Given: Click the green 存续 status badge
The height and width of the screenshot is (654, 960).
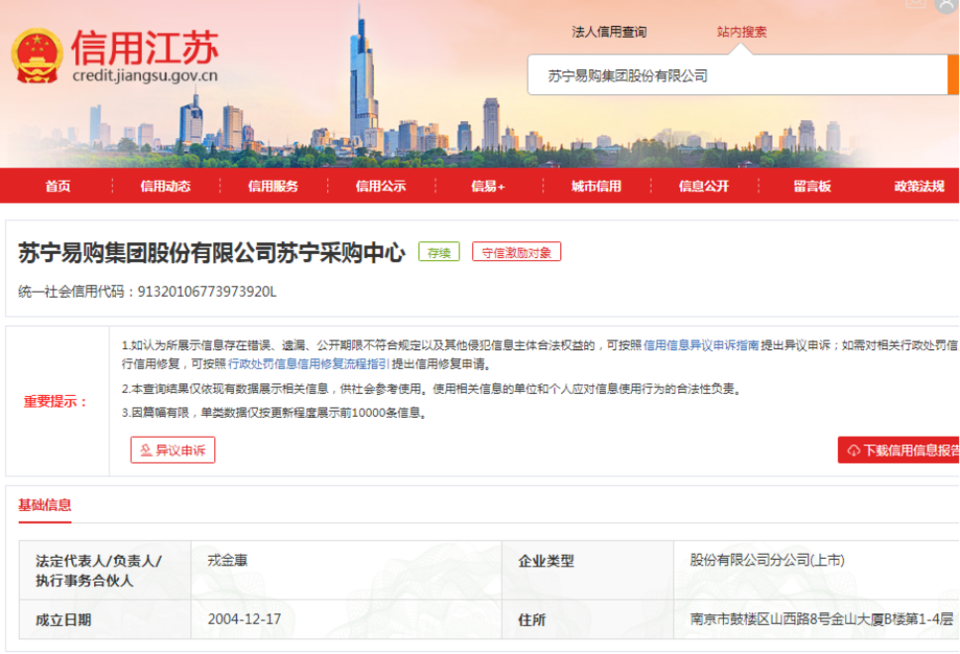Looking at the screenshot, I should 439,252.
